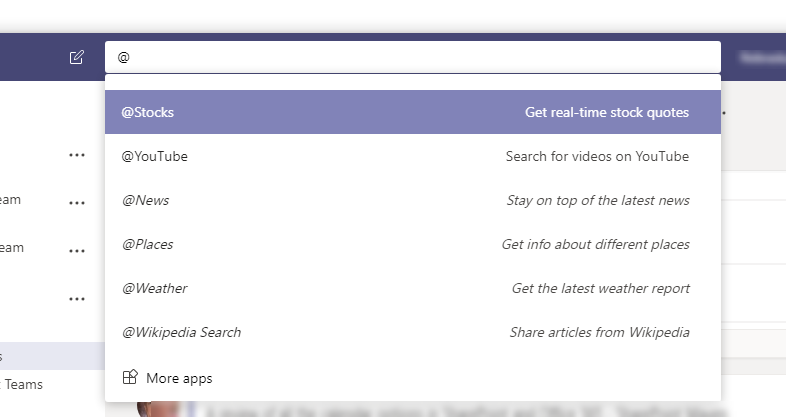Screen dimensions: 786x417
Task: Select the @Stocks command
Action: 413,112
